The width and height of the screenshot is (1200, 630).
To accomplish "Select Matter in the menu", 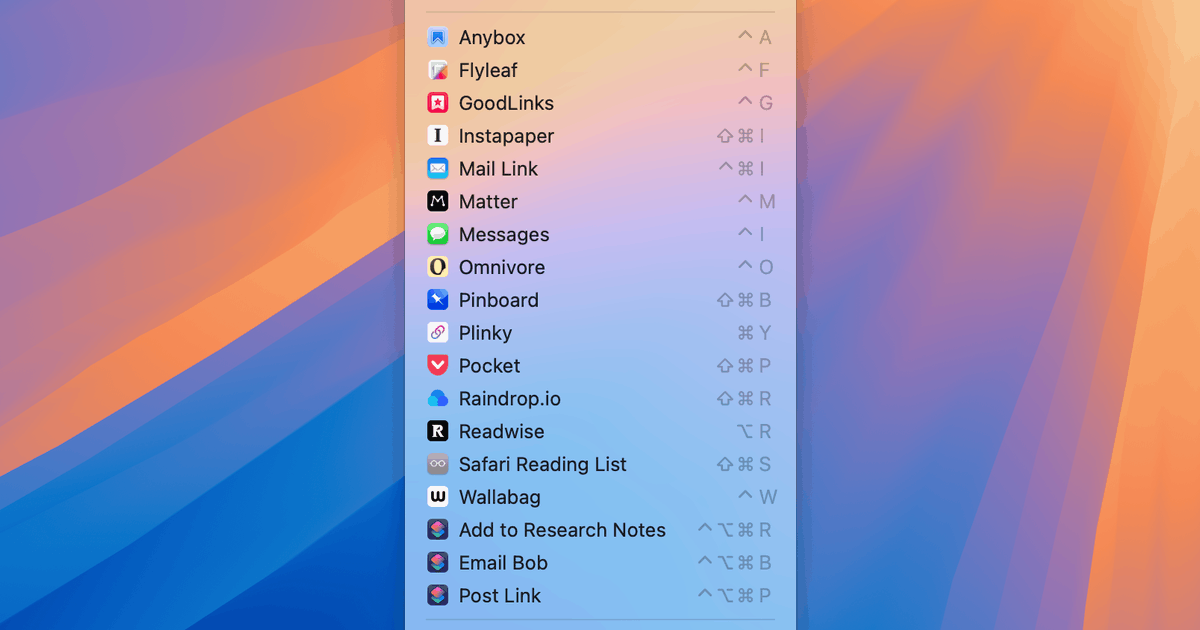I will click(600, 202).
